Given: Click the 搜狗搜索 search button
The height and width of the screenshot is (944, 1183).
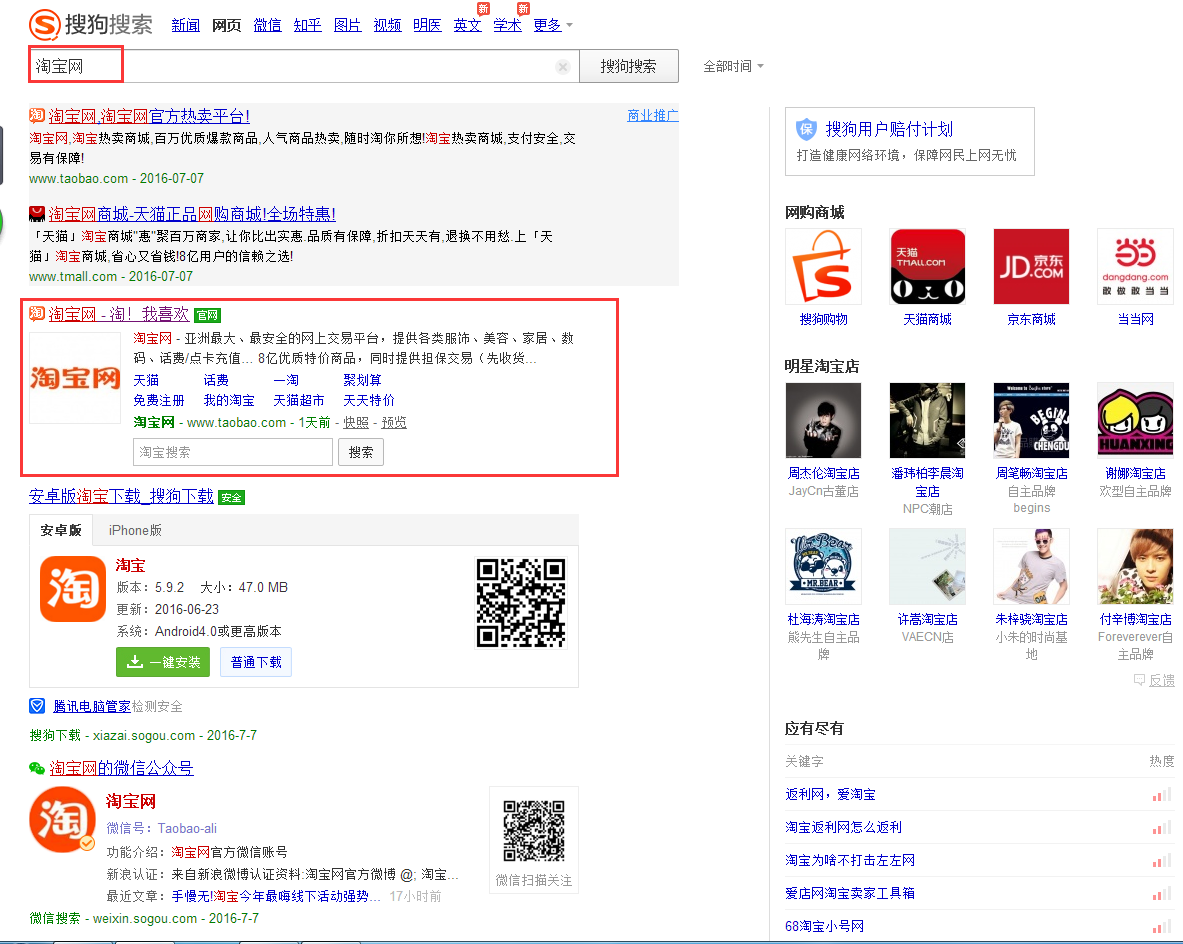Looking at the screenshot, I should [628, 66].
